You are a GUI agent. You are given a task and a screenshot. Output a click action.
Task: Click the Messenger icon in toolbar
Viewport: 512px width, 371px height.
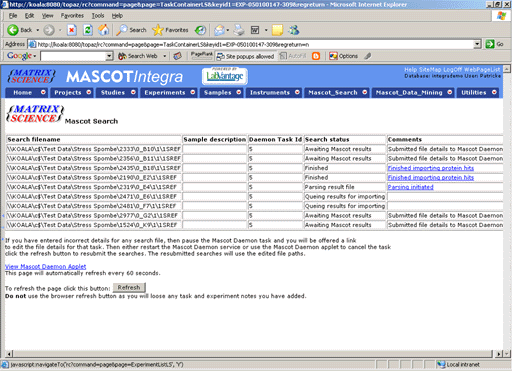coord(294,30)
